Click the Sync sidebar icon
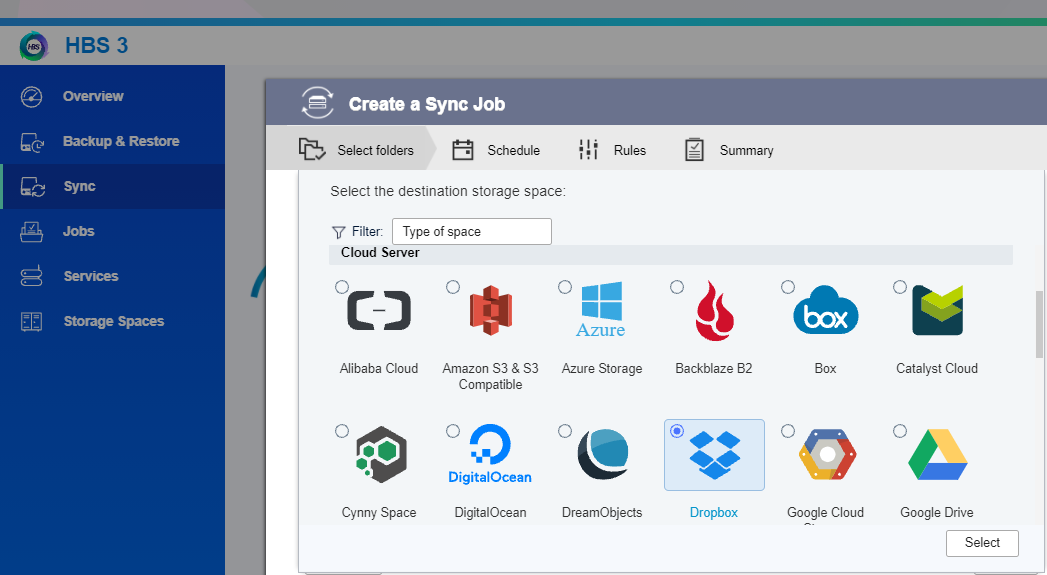The height and width of the screenshot is (575, 1047). tap(33, 186)
